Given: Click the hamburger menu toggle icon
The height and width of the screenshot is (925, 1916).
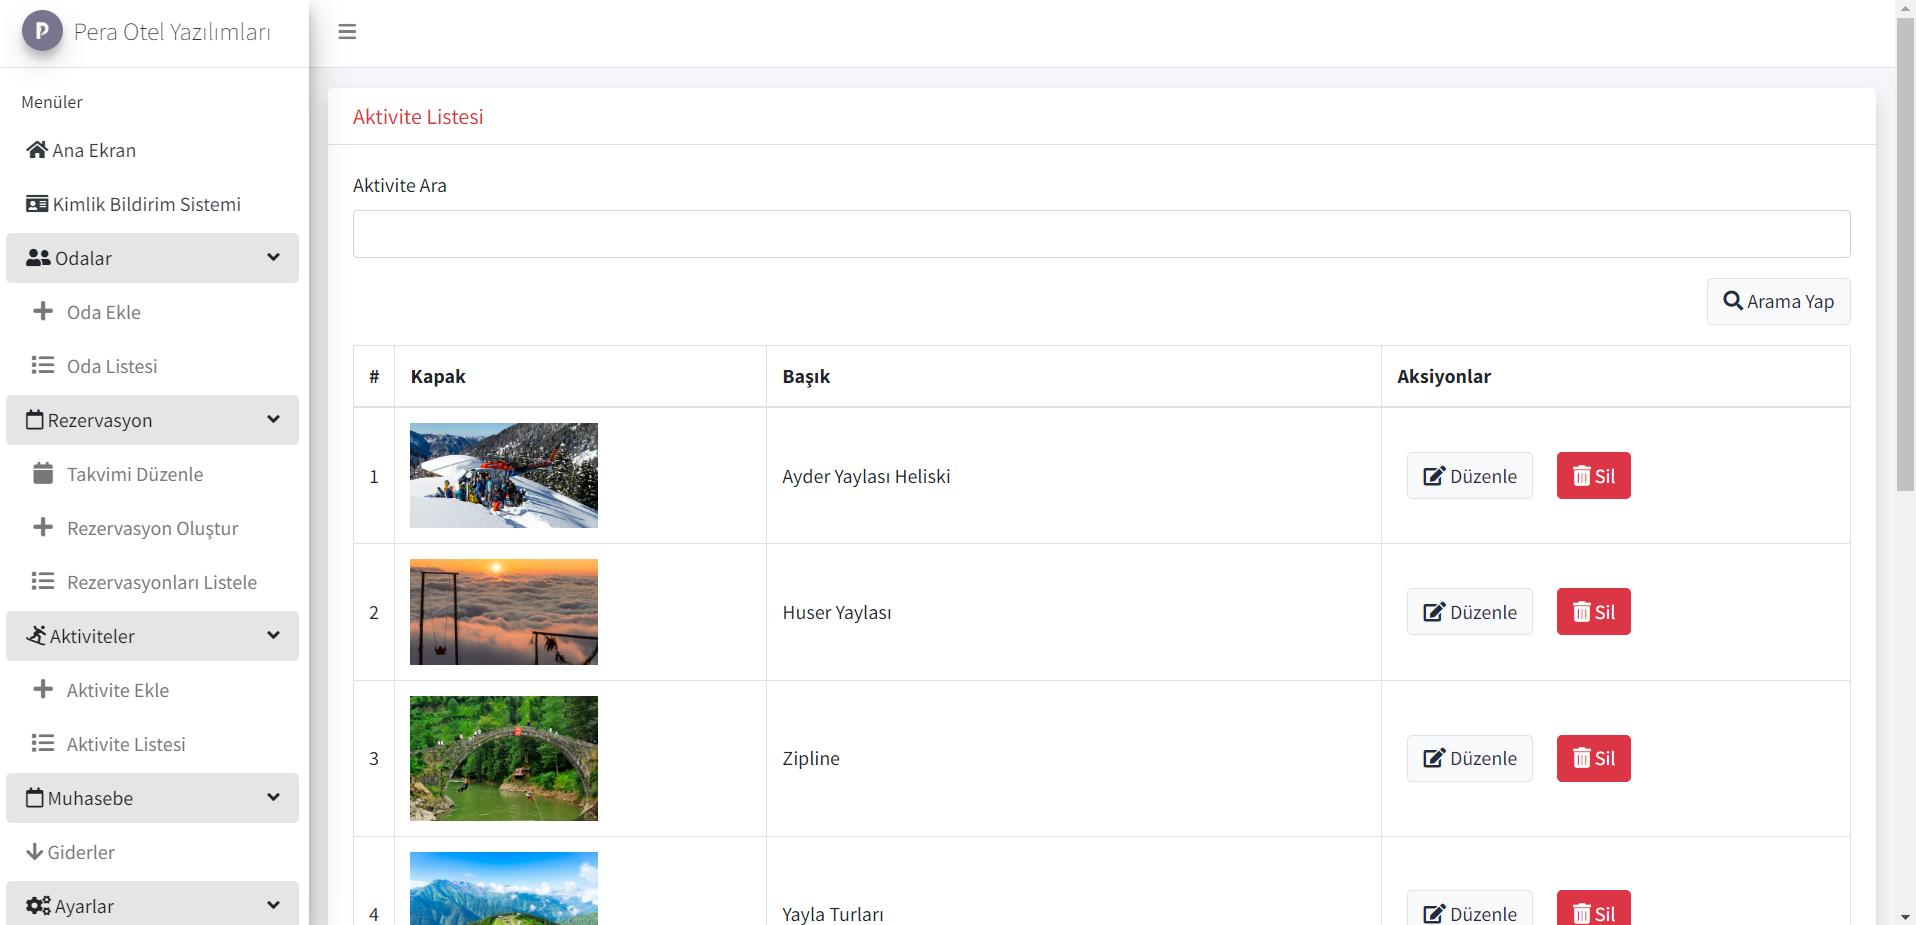Looking at the screenshot, I should 347,32.
